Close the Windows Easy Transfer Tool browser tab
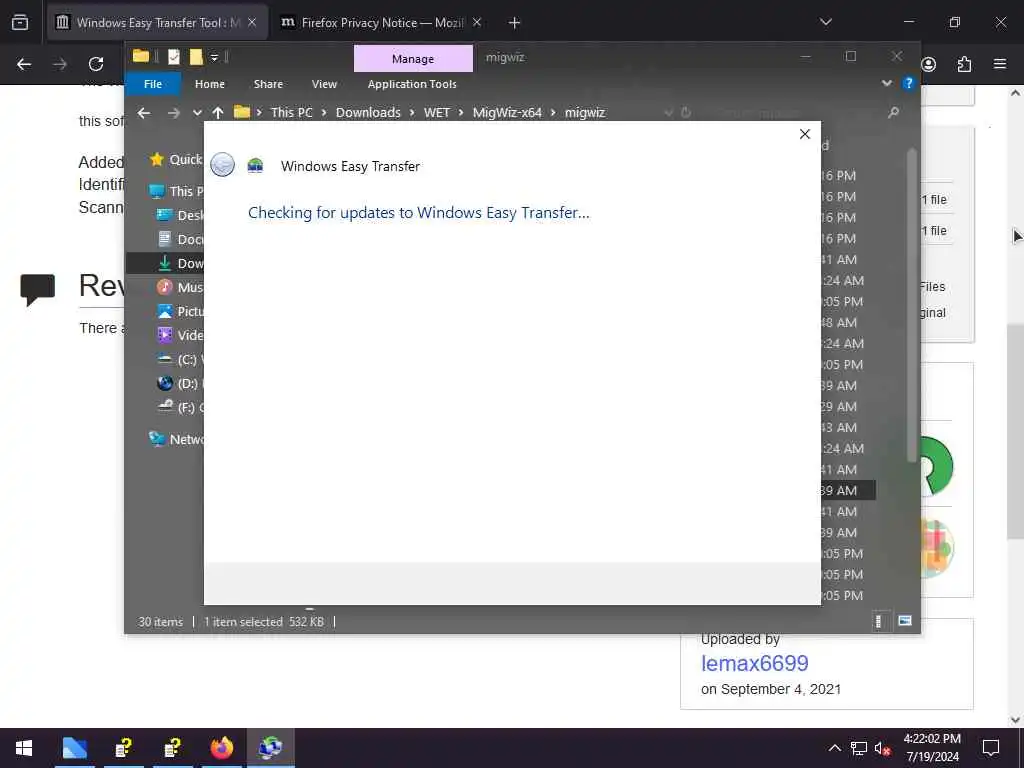The height and width of the screenshot is (768, 1024). click(x=252, y=22)
